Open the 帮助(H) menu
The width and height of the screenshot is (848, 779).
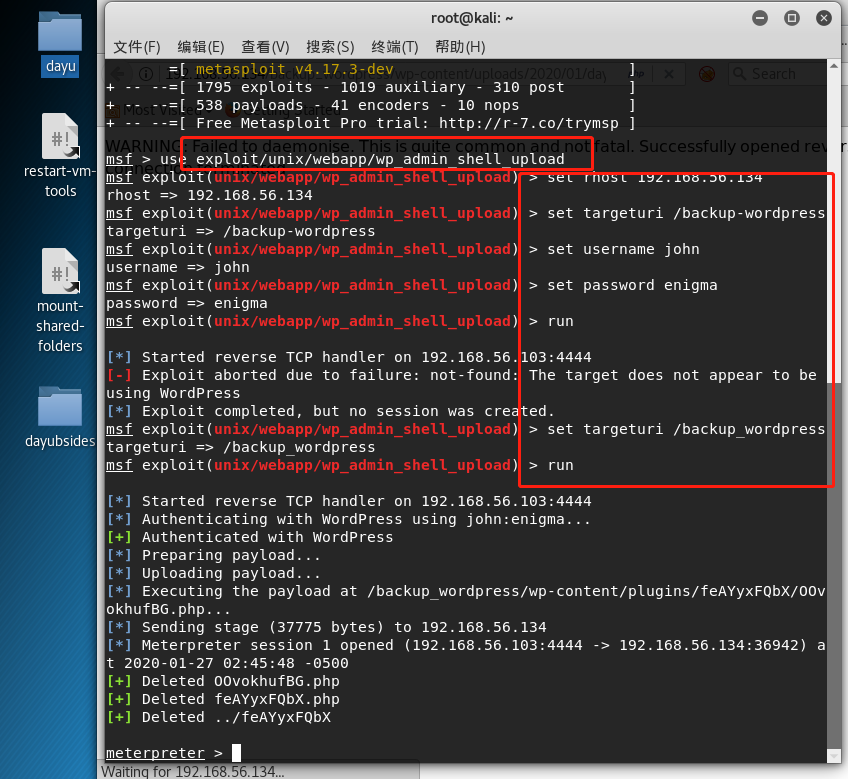click(460, 47)
